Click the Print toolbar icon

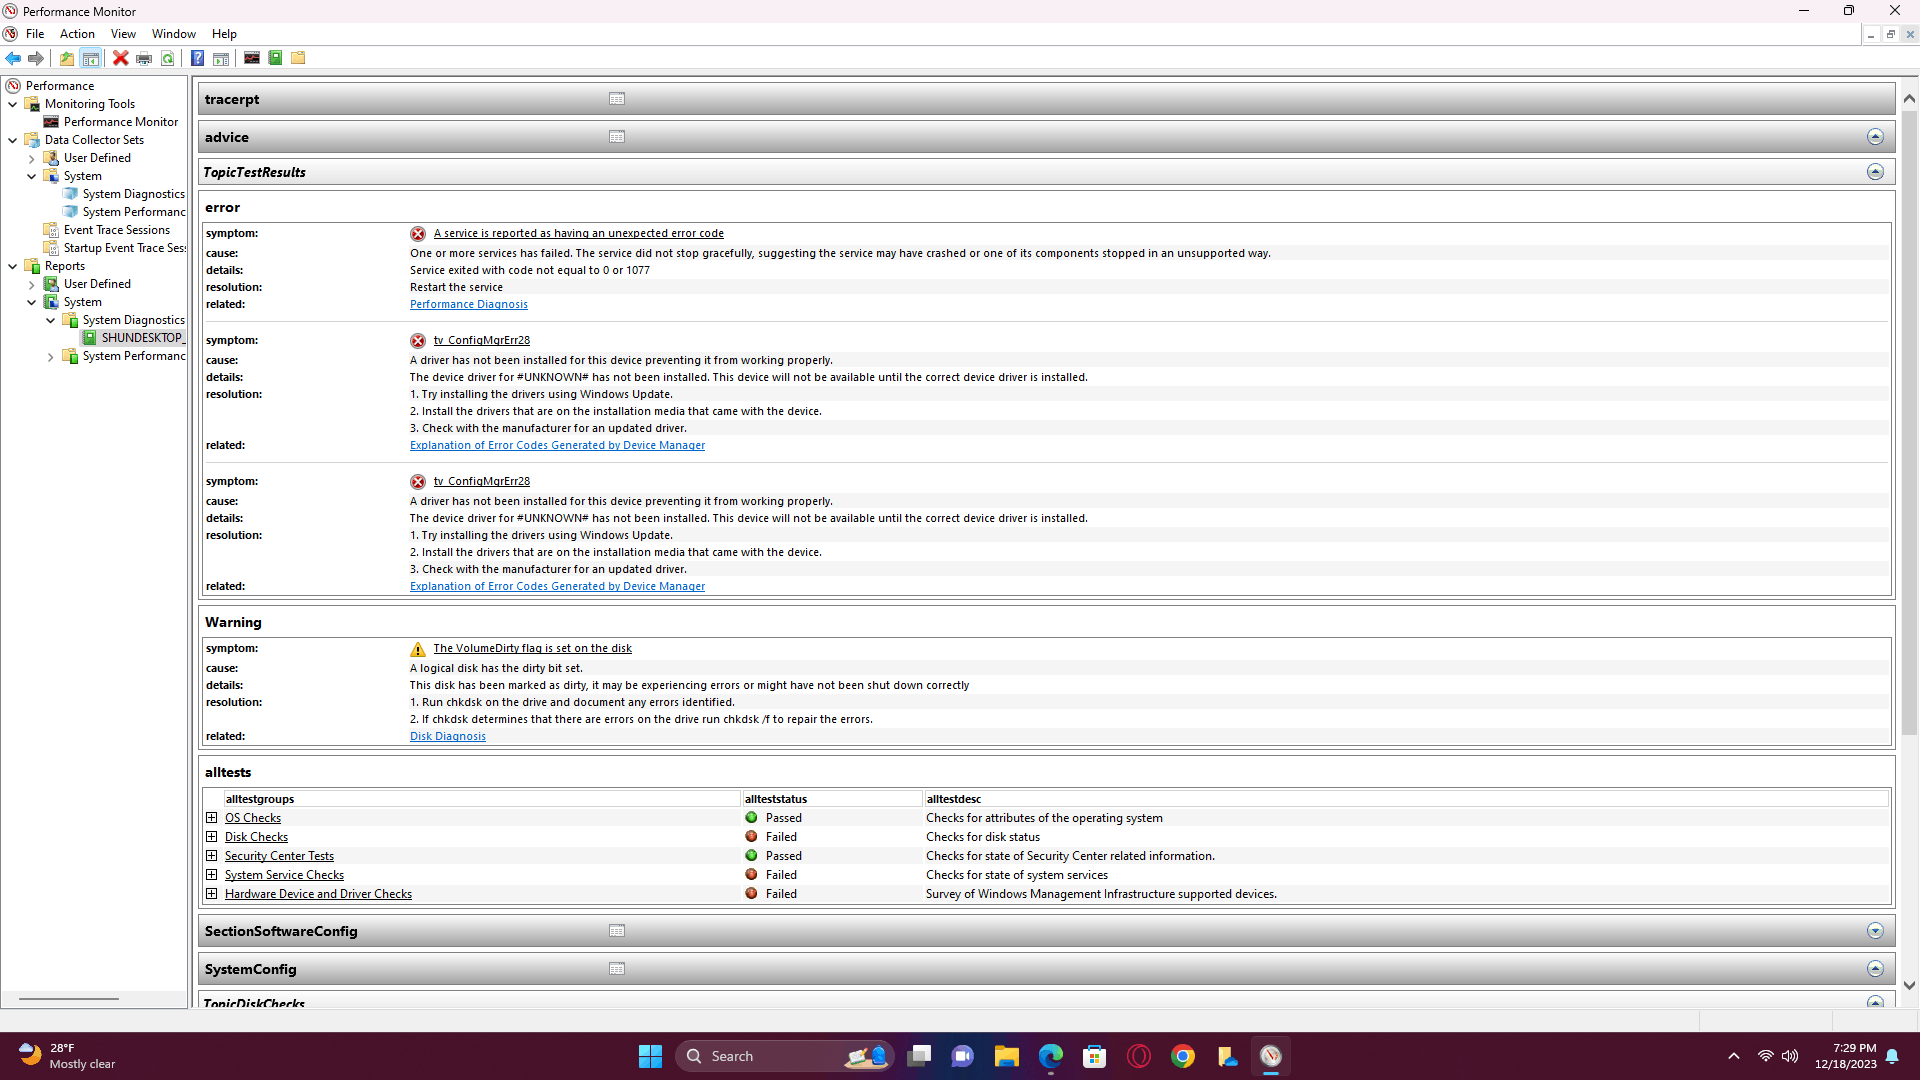click(144, 58)
